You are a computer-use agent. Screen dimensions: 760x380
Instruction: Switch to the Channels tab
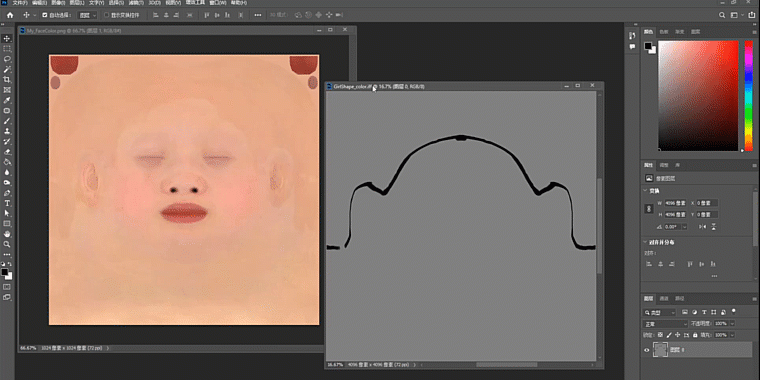click(664, 299)
